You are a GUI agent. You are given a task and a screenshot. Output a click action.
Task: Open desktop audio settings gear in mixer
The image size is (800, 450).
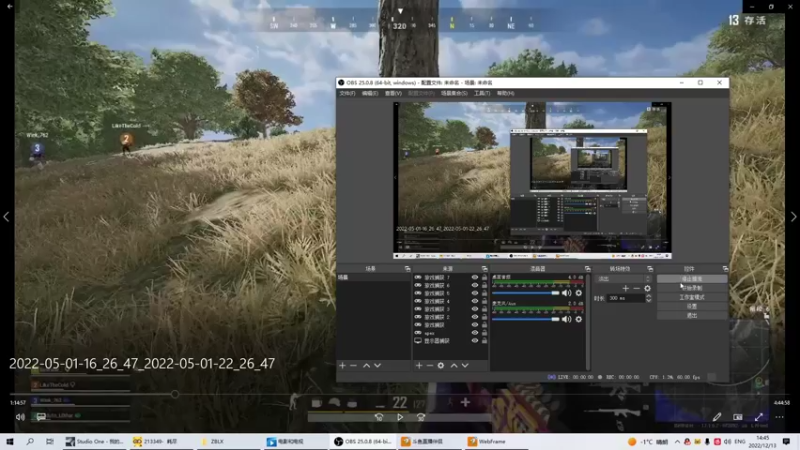[579, 293]
